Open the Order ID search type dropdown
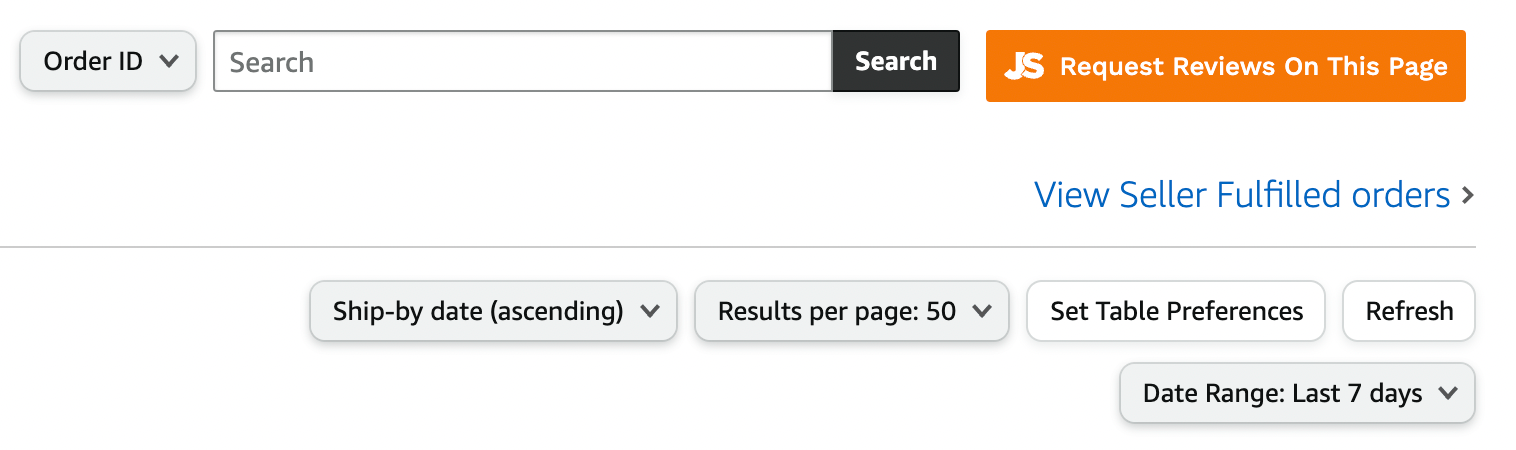Screen dimensions: 1516x450 click(108, 61)
